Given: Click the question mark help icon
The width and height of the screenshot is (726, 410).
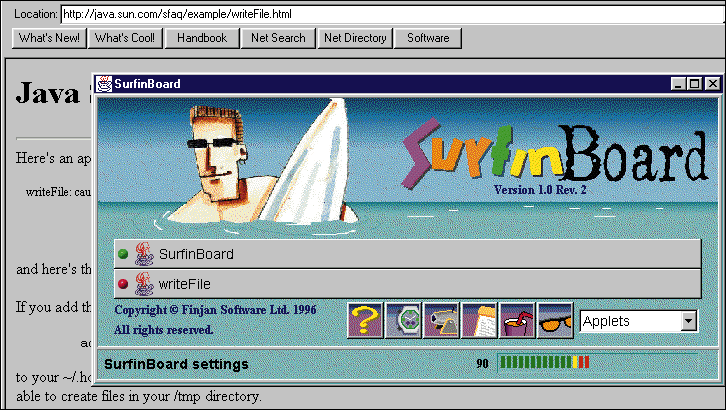Looking at the screenshot, I should 365,320.
